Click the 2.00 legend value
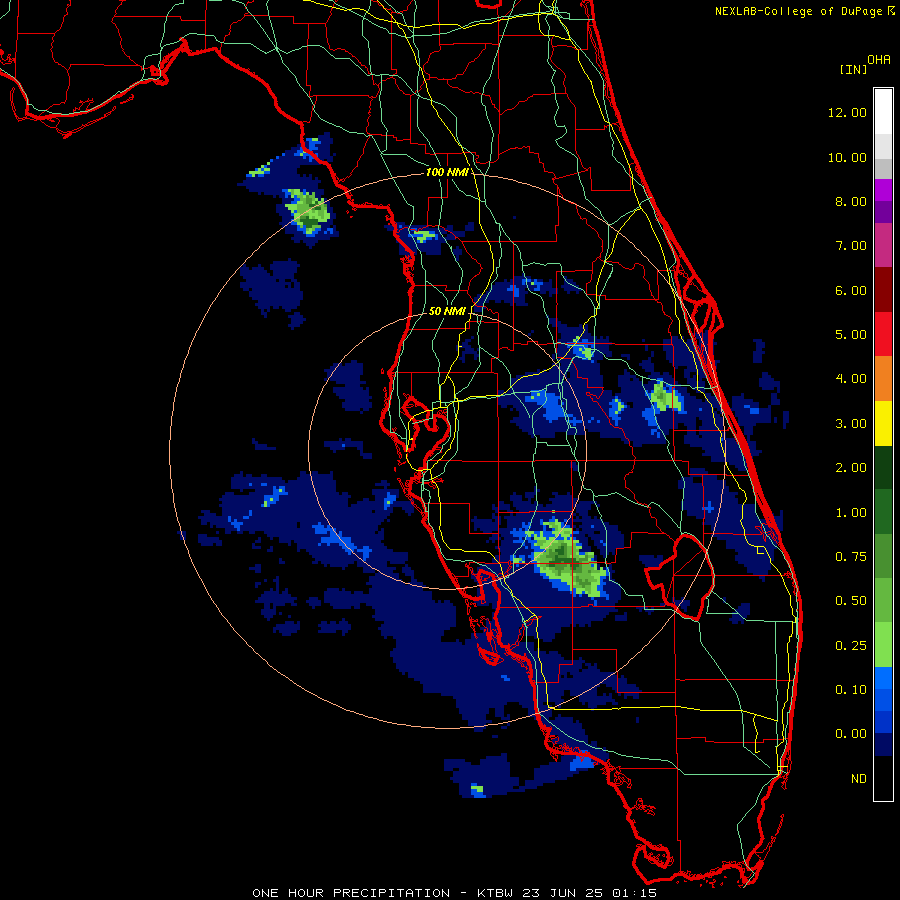Viewport: 900px width, 900px height. coord(851,468)
